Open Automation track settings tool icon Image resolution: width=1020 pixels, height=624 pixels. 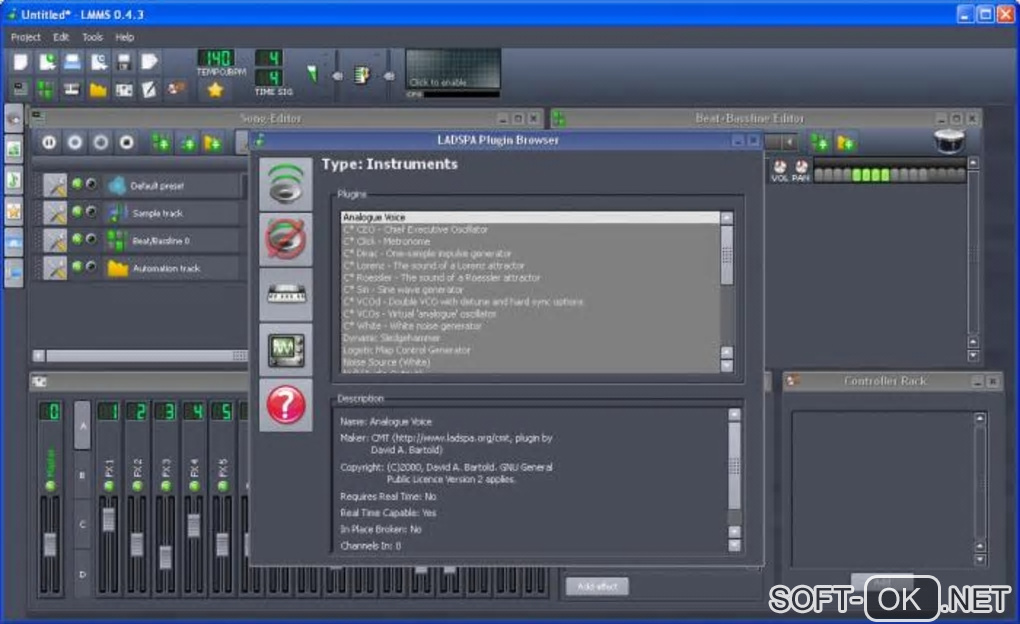[x=55, y=267]
